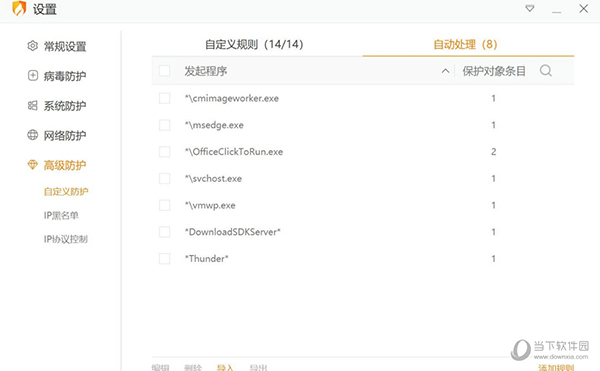The width and height of the screenshot is (600, 371).
Task: Check the box for *\msedge.exe
Action: (x=165, y=125)
